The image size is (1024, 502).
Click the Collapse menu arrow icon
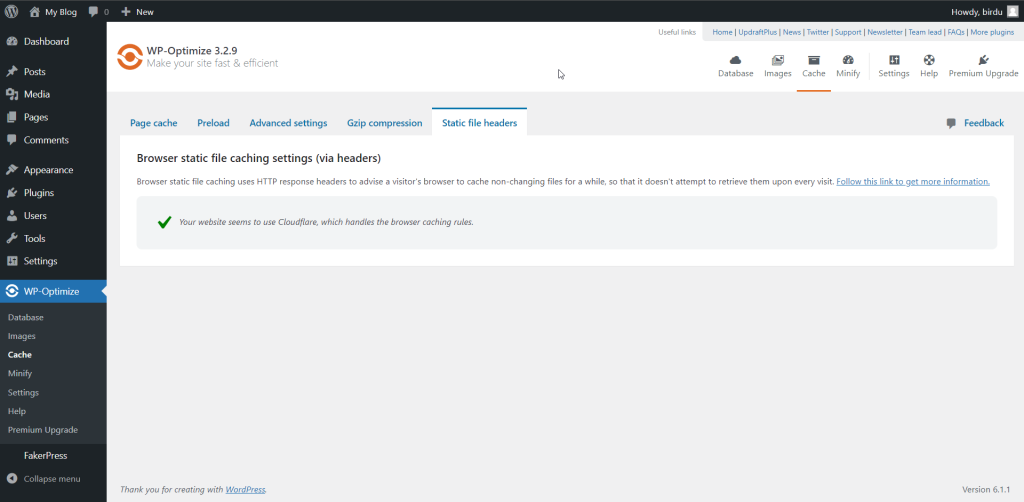[x=12, y=478]
